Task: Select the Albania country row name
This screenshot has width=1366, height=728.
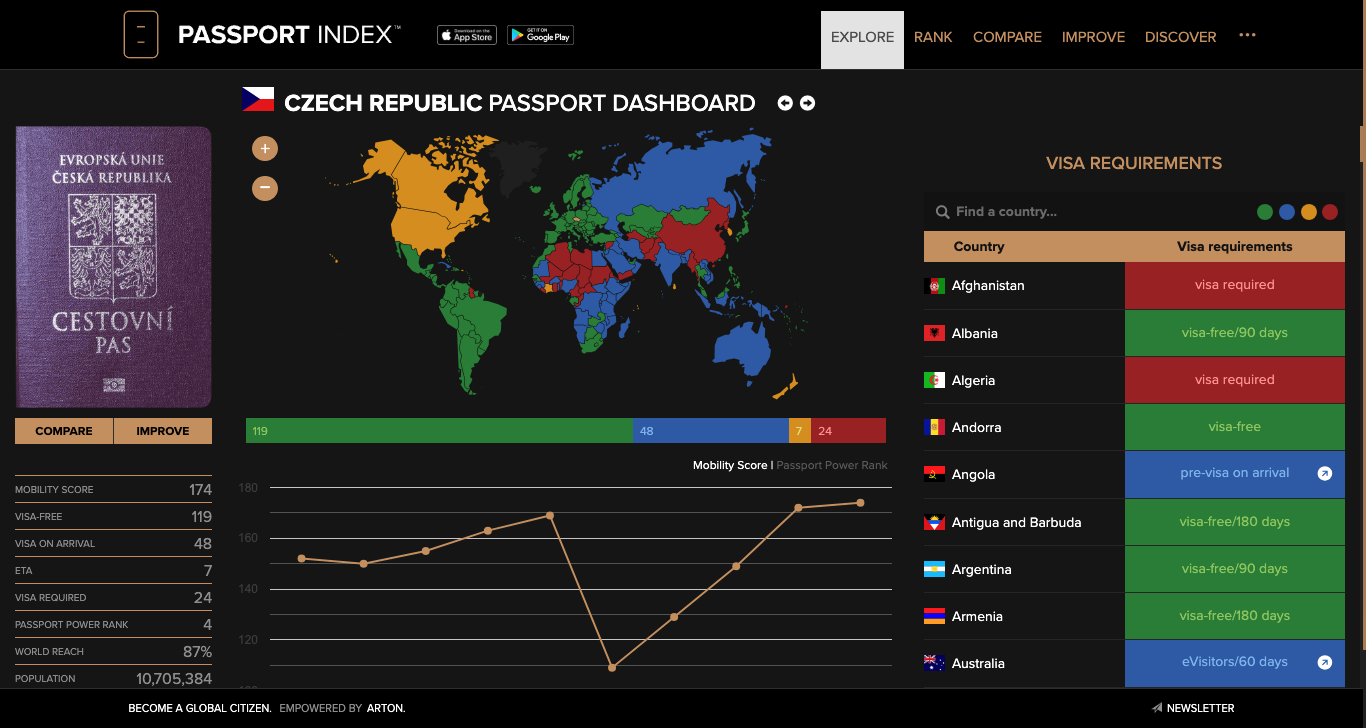Action: click(975, 333)
